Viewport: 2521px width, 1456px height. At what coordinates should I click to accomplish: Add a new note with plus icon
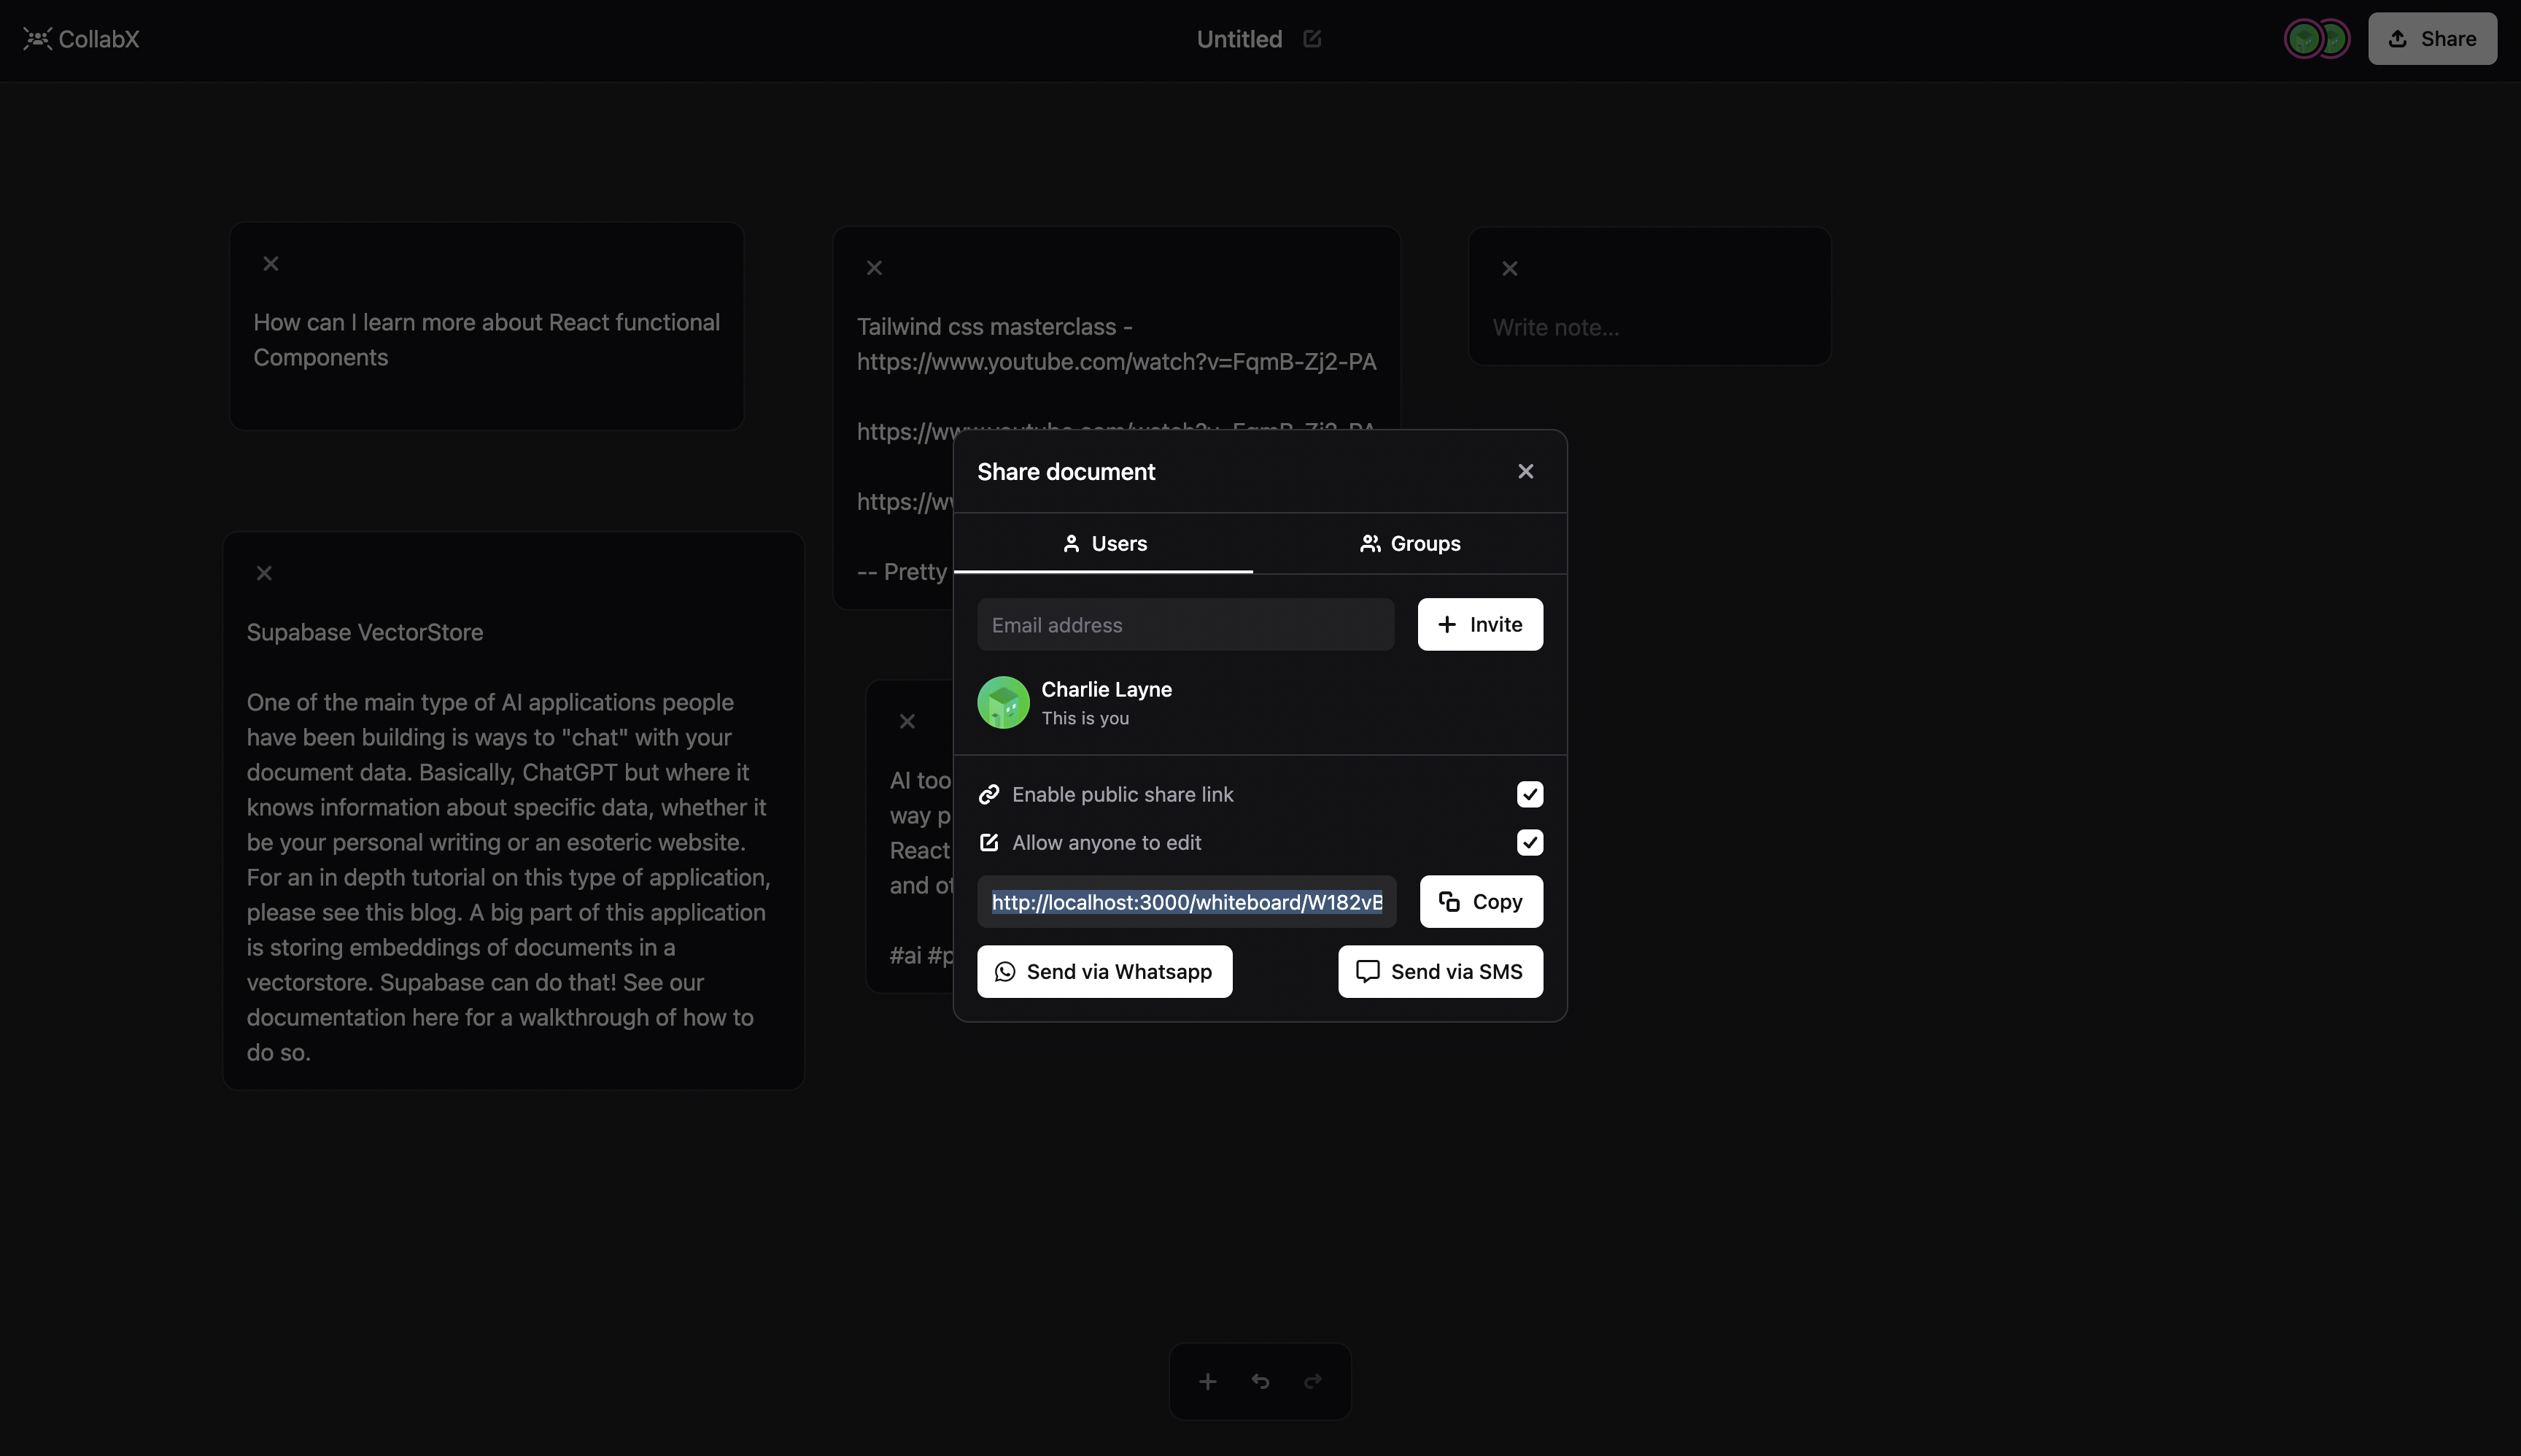tap(1208, 1381)
